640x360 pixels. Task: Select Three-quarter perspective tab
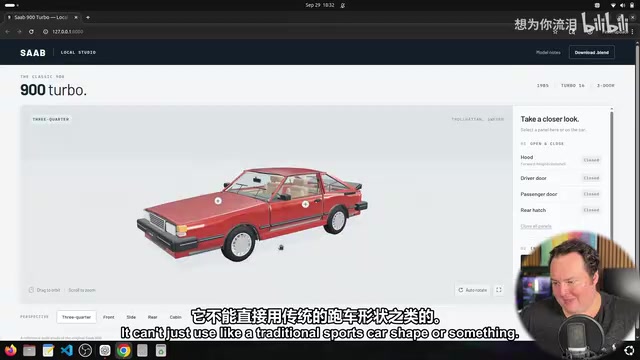[76, 317]
